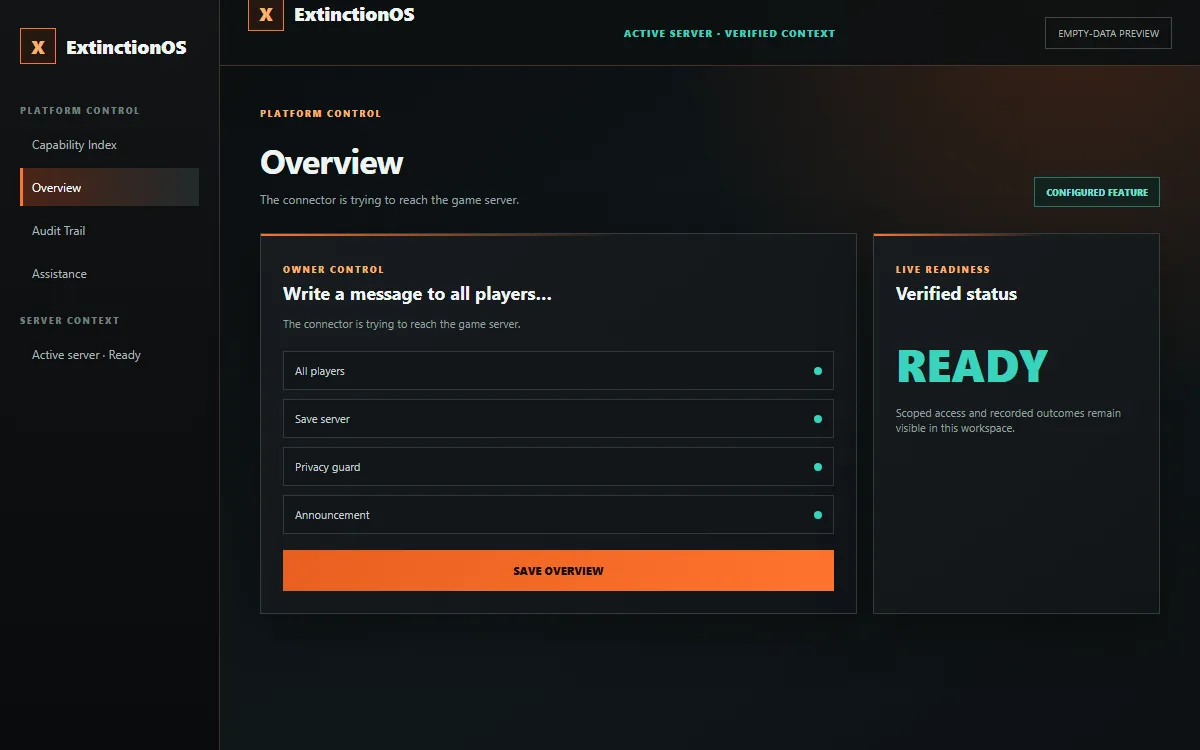The image size is (1200, 750).
Task: Click the Active Server - Verified Context label
Action: coord(729,33)
